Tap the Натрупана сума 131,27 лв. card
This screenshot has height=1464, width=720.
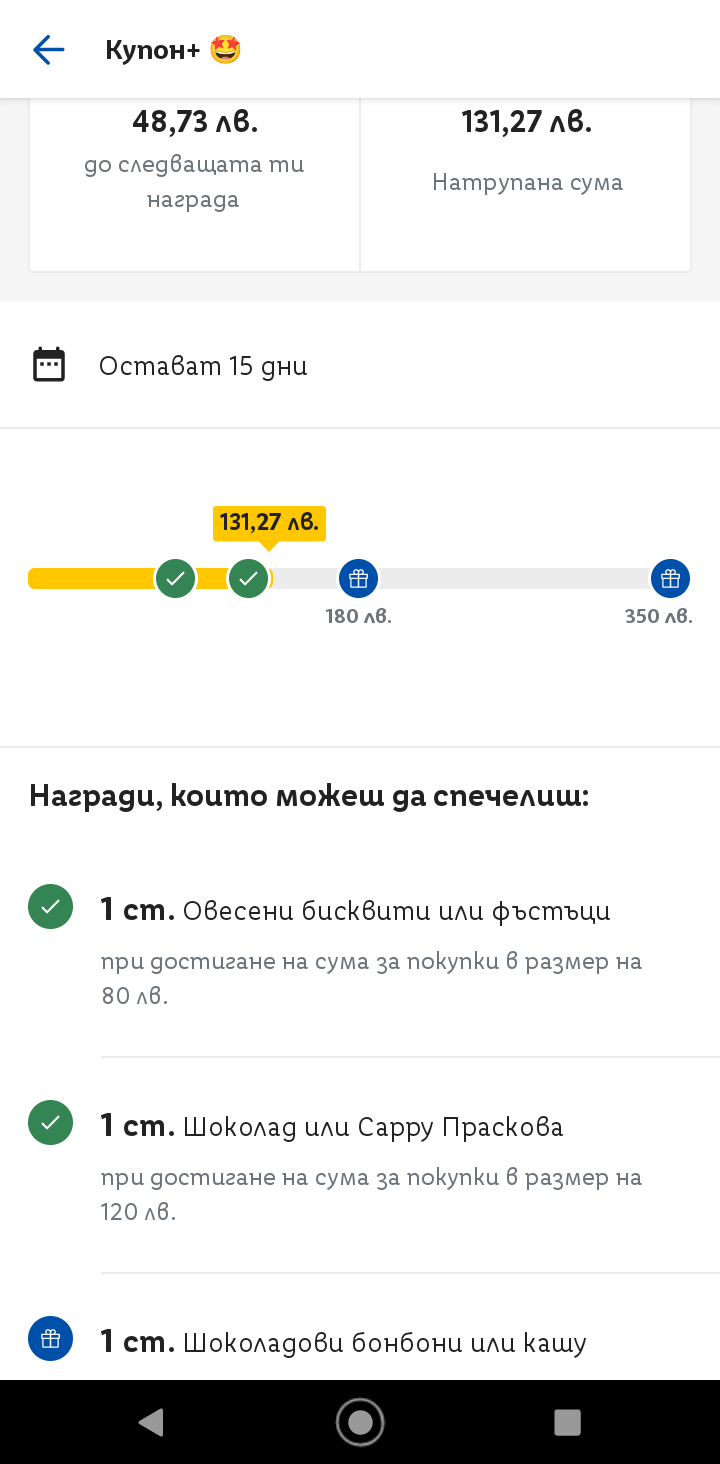[x=526, y=180]
